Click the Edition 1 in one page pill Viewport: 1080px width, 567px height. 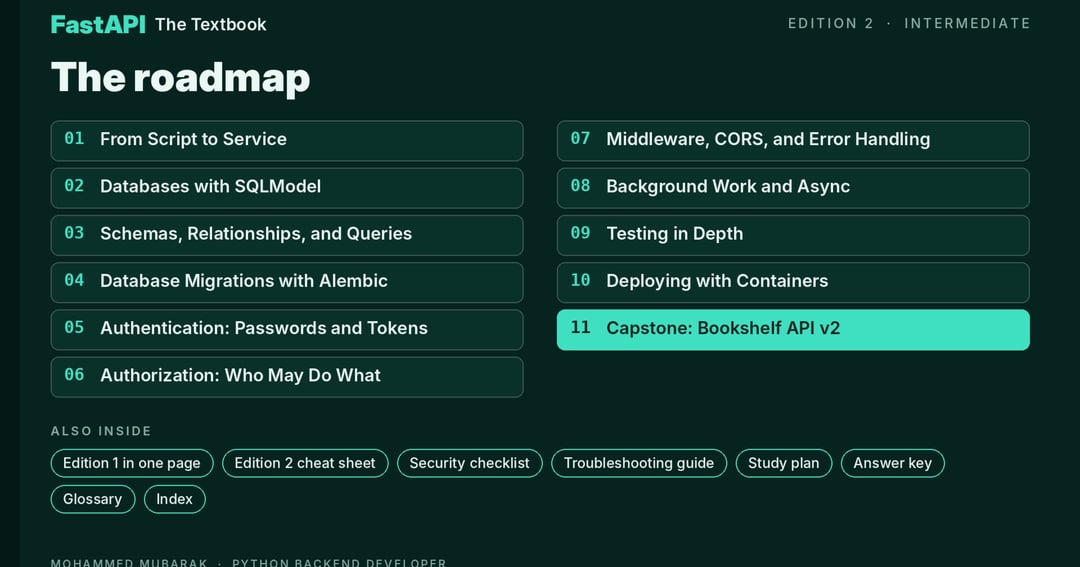[x=132, y=463]
